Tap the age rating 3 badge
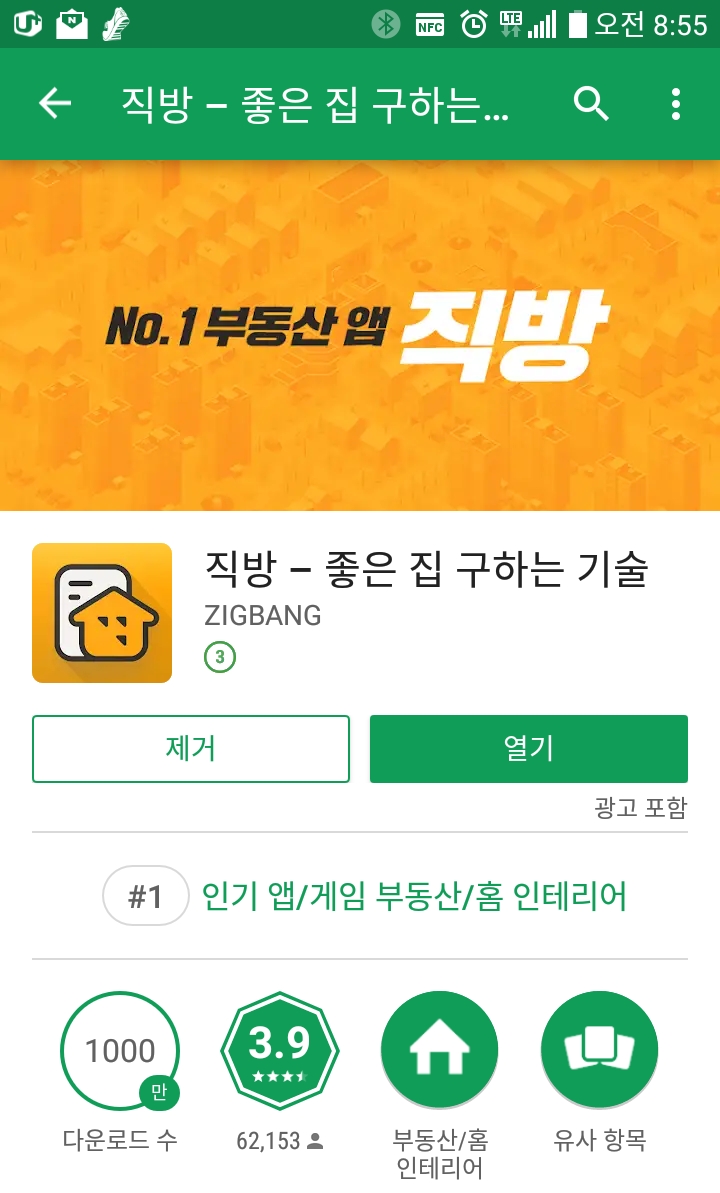Viewport: 720px width, 1193px height. (220, 657)
